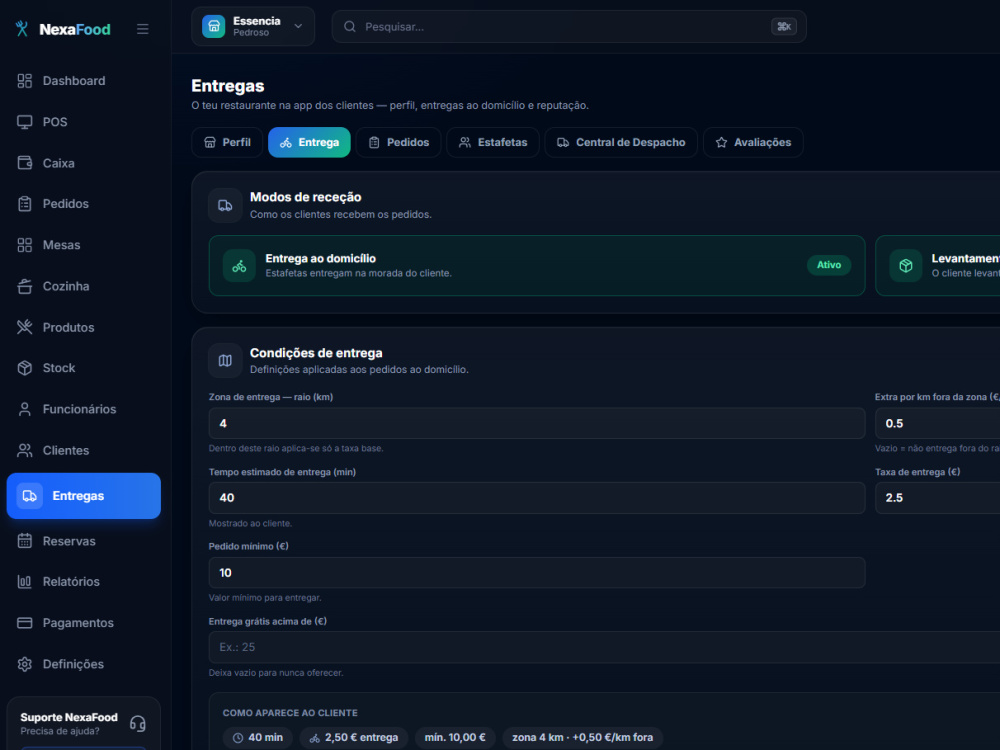Click the Reservas calendar icon
This screenshot has height=750, width=1000.
(25, 541)
